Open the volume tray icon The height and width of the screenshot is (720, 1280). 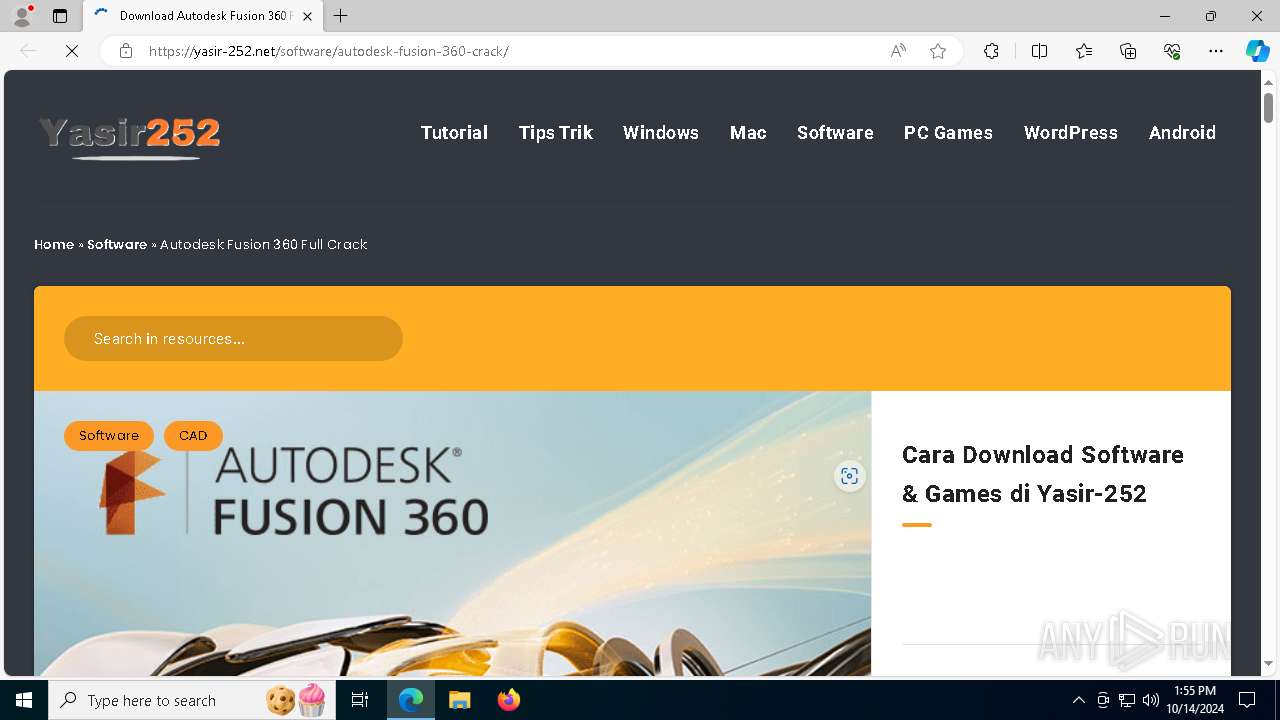coord(1151,700)
